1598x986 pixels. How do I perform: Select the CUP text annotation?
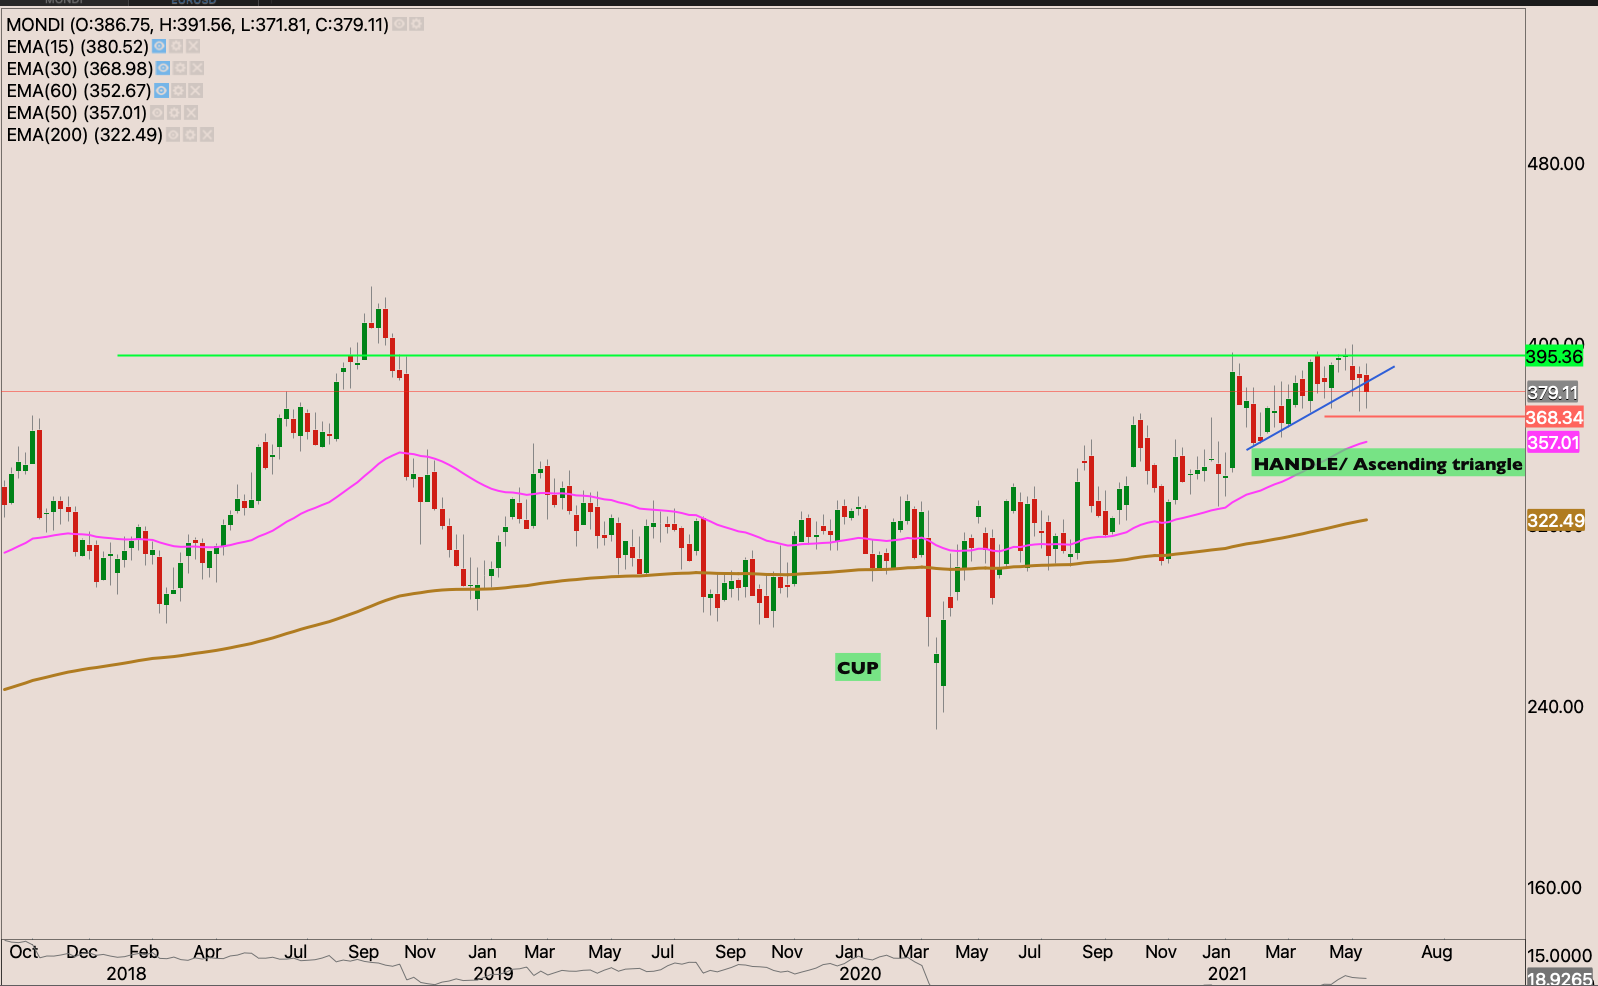[857, 668]
